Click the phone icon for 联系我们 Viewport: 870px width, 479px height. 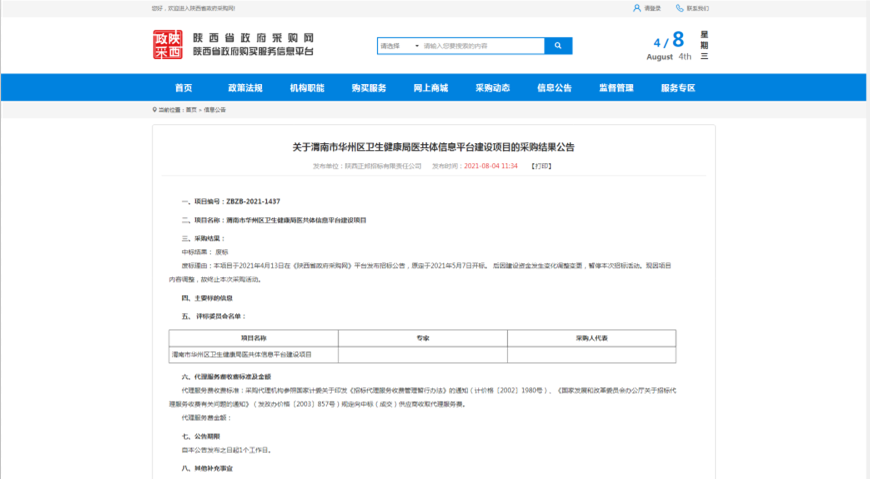[680, 8]
